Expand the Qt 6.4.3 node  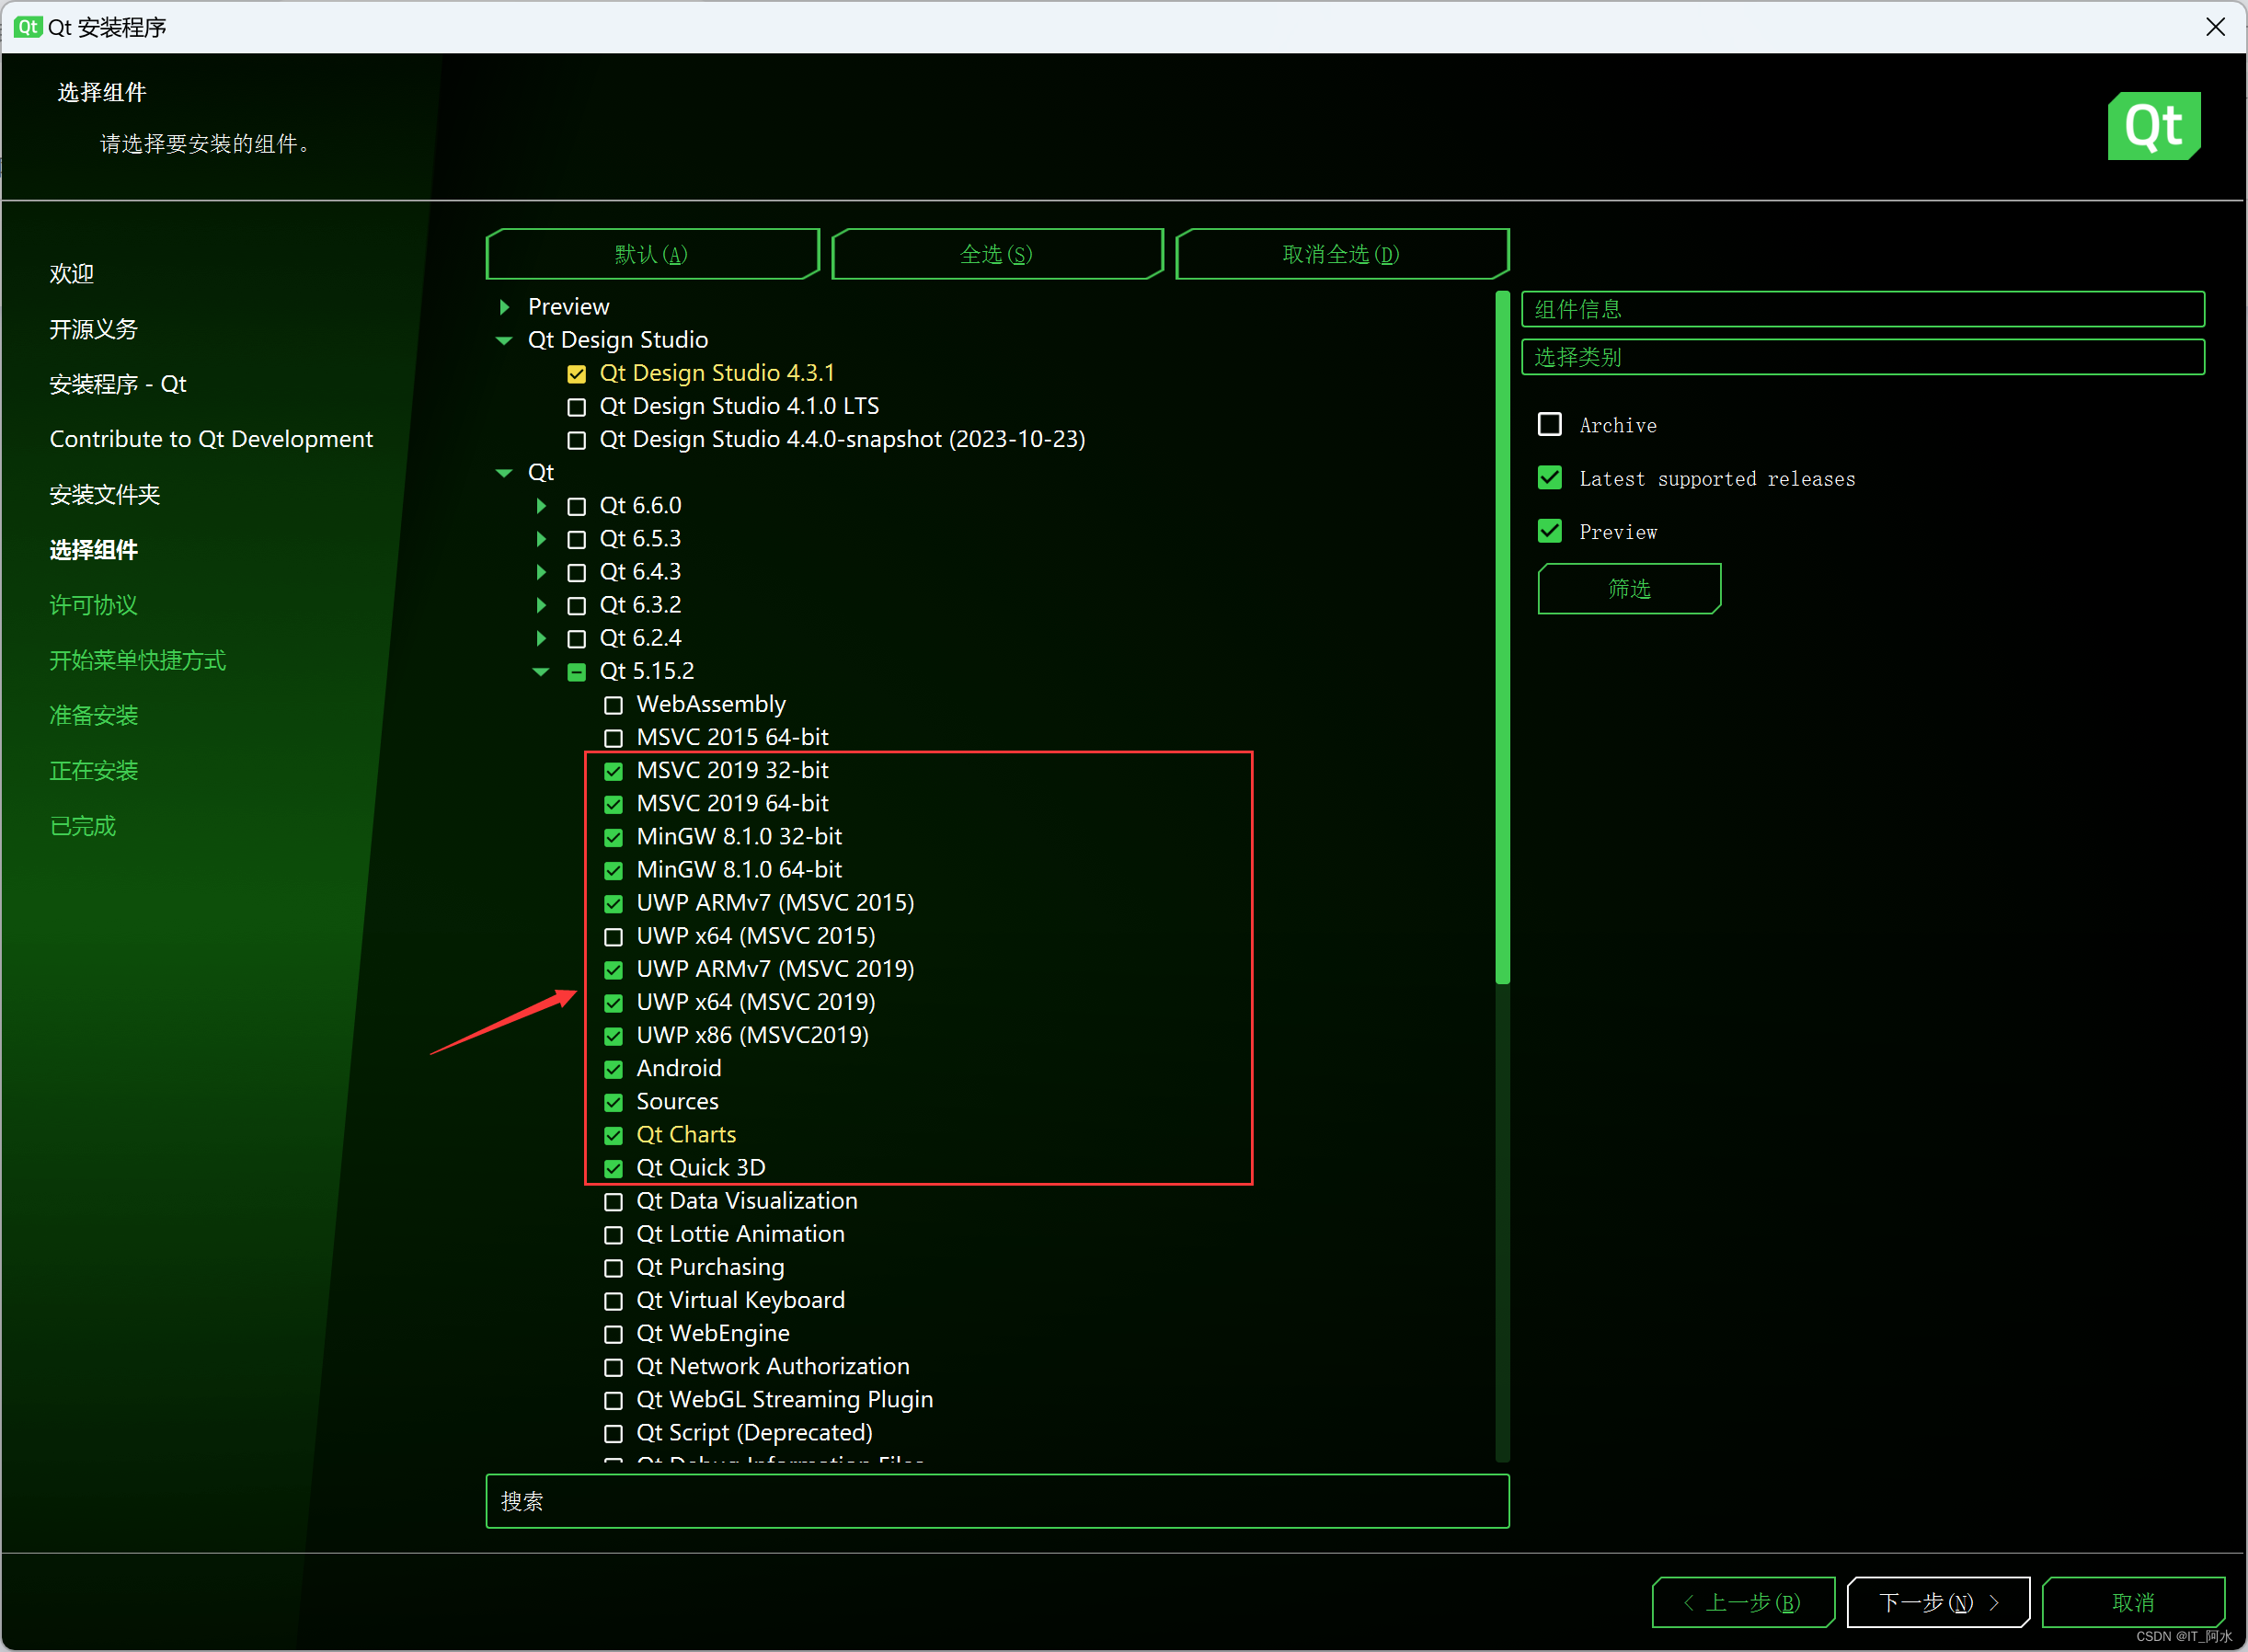click(541, 572)
